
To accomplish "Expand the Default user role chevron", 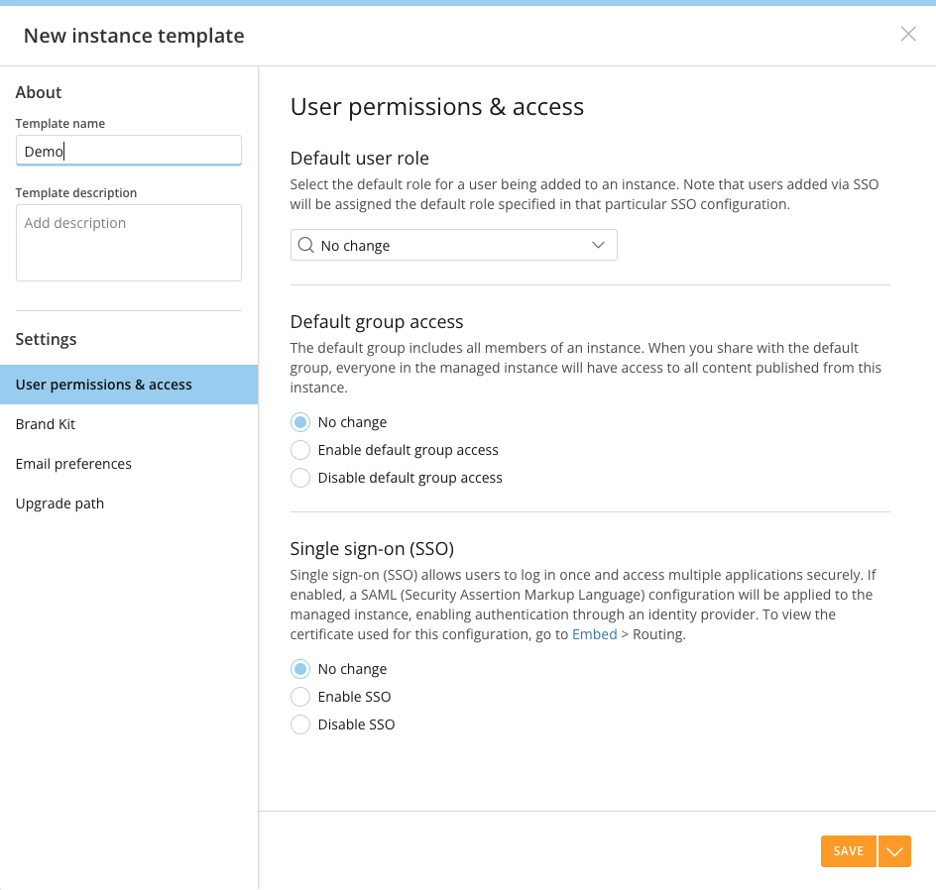I will point(598,245).
